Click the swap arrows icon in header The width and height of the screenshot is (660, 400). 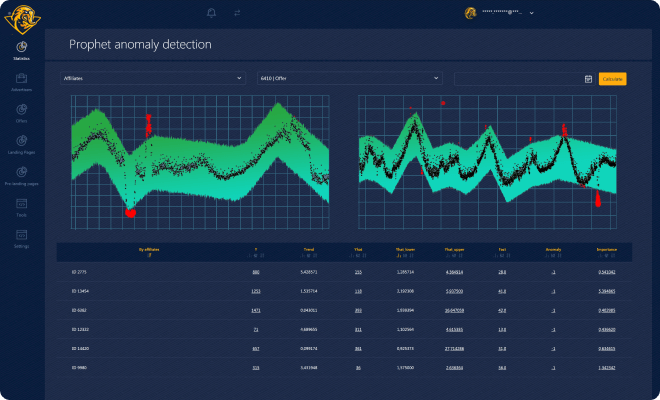pos(237,13)
